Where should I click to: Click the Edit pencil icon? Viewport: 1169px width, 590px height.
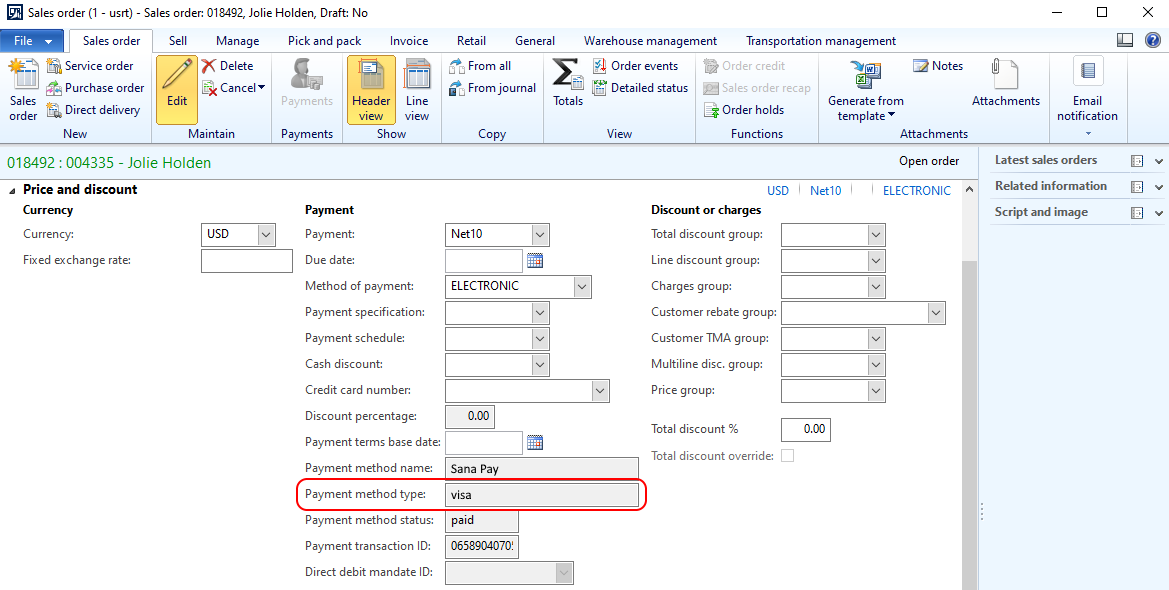point(177,77)
